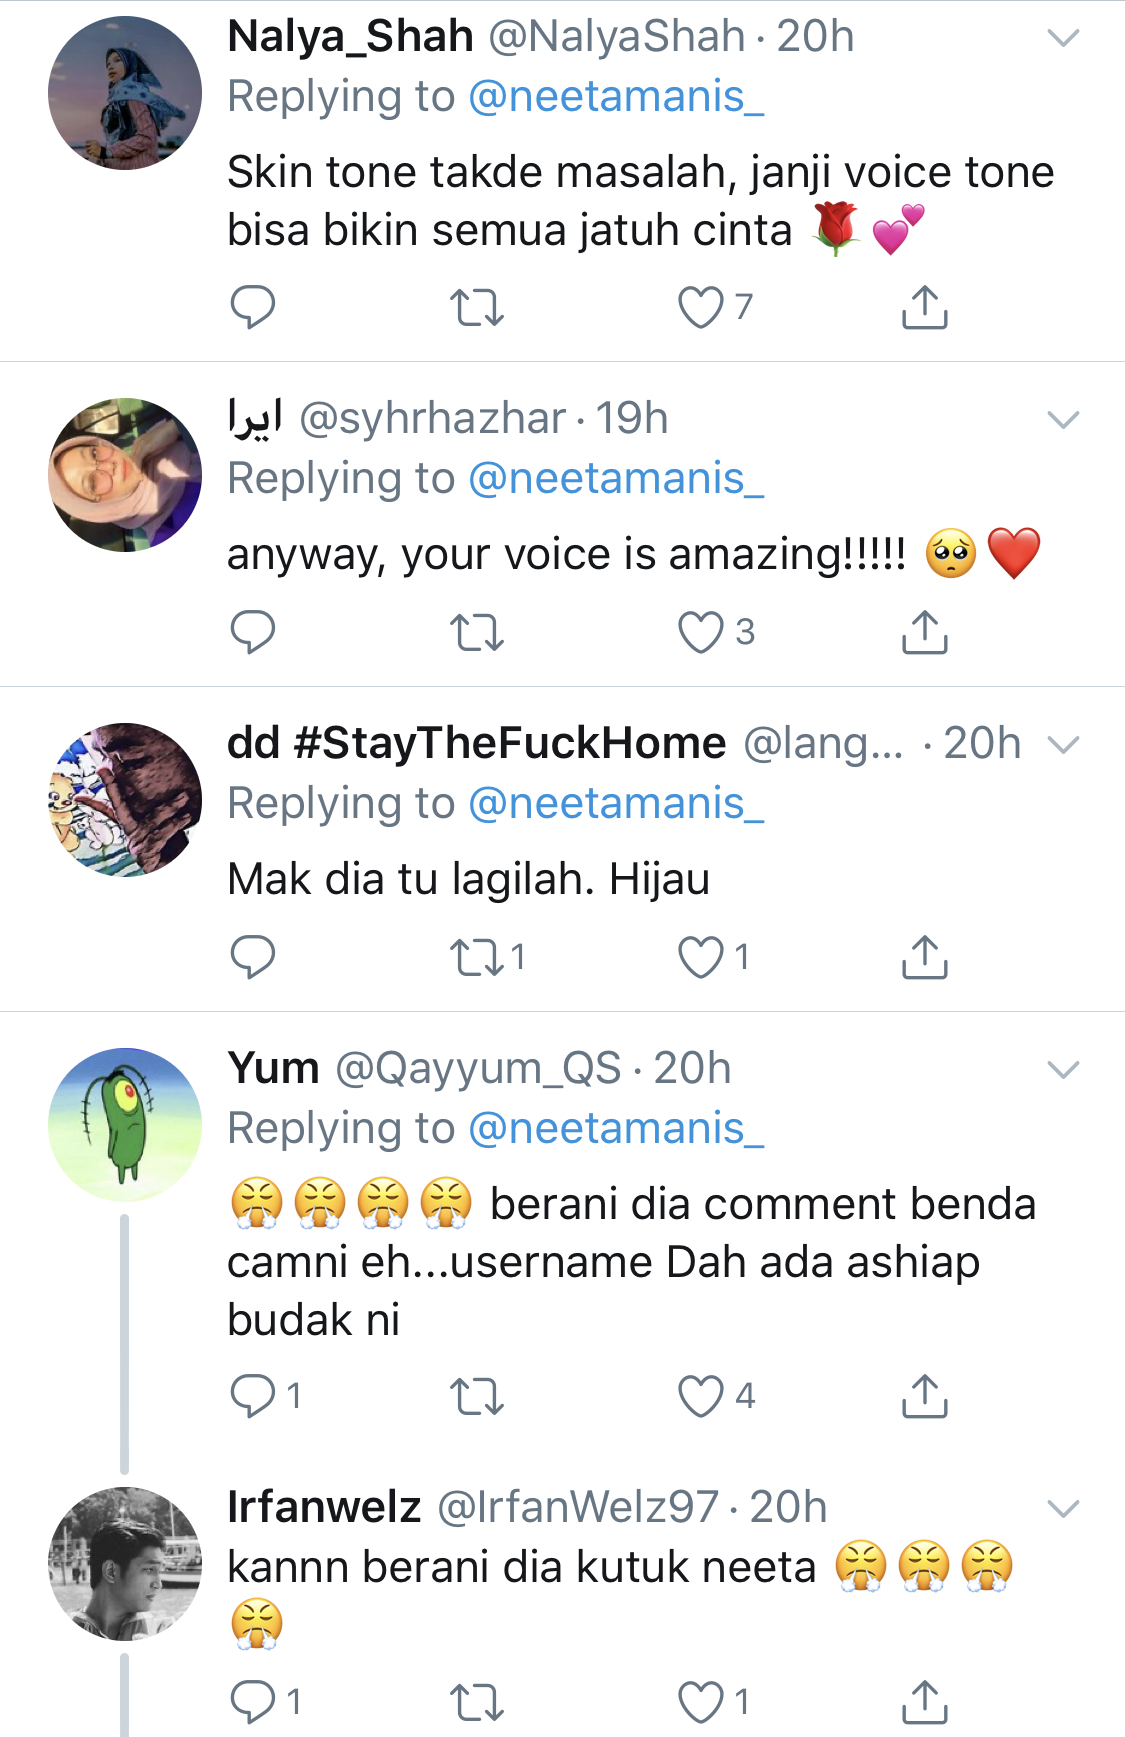
Task: Open options chevron on Nalya_Shah's tweet
Action: click(x=1062, y=39)
